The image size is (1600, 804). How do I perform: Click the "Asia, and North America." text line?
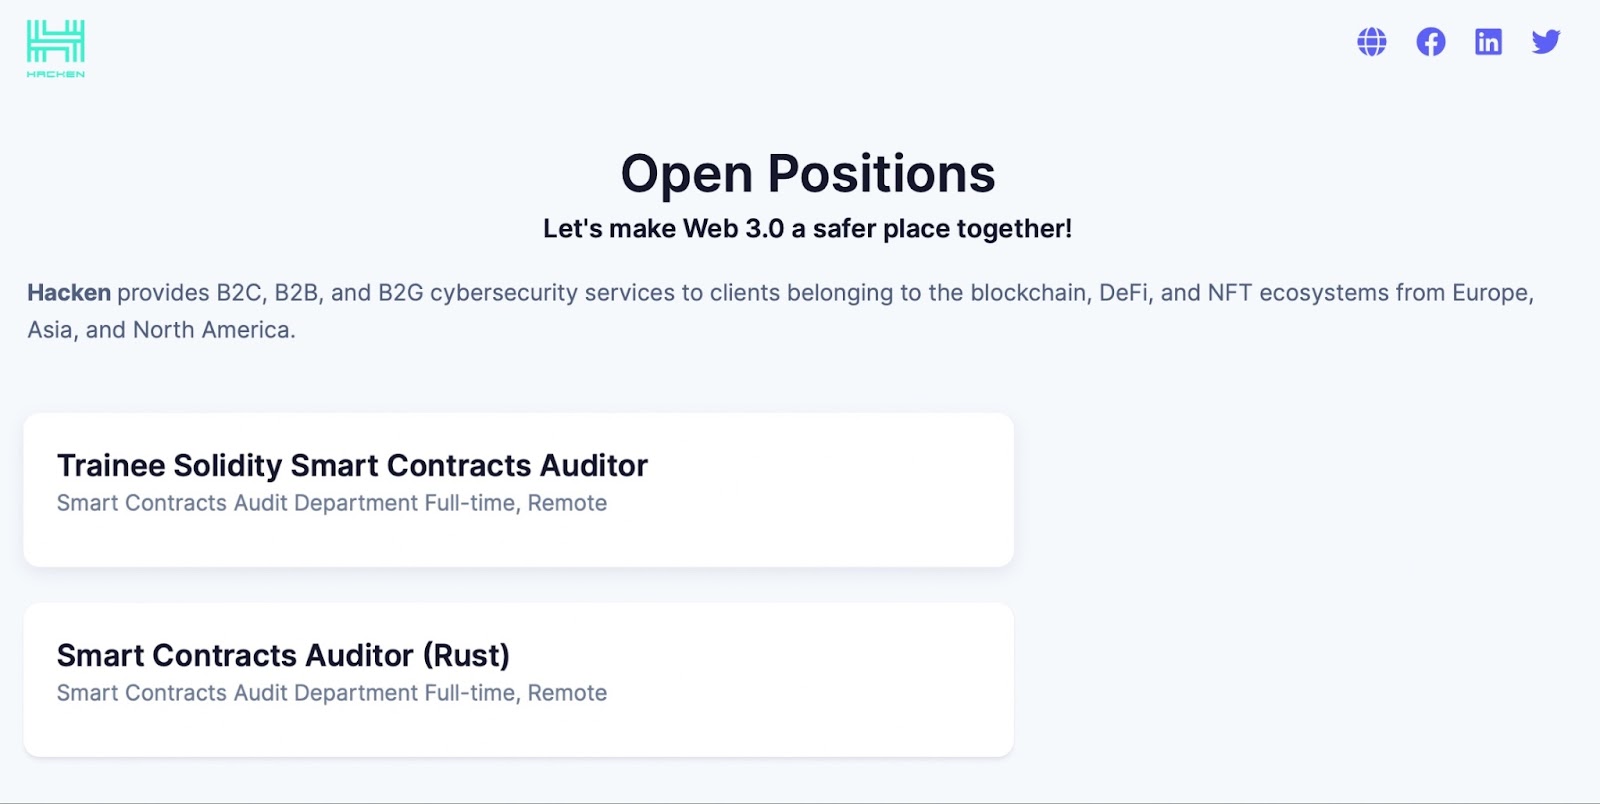coord(161,330)
